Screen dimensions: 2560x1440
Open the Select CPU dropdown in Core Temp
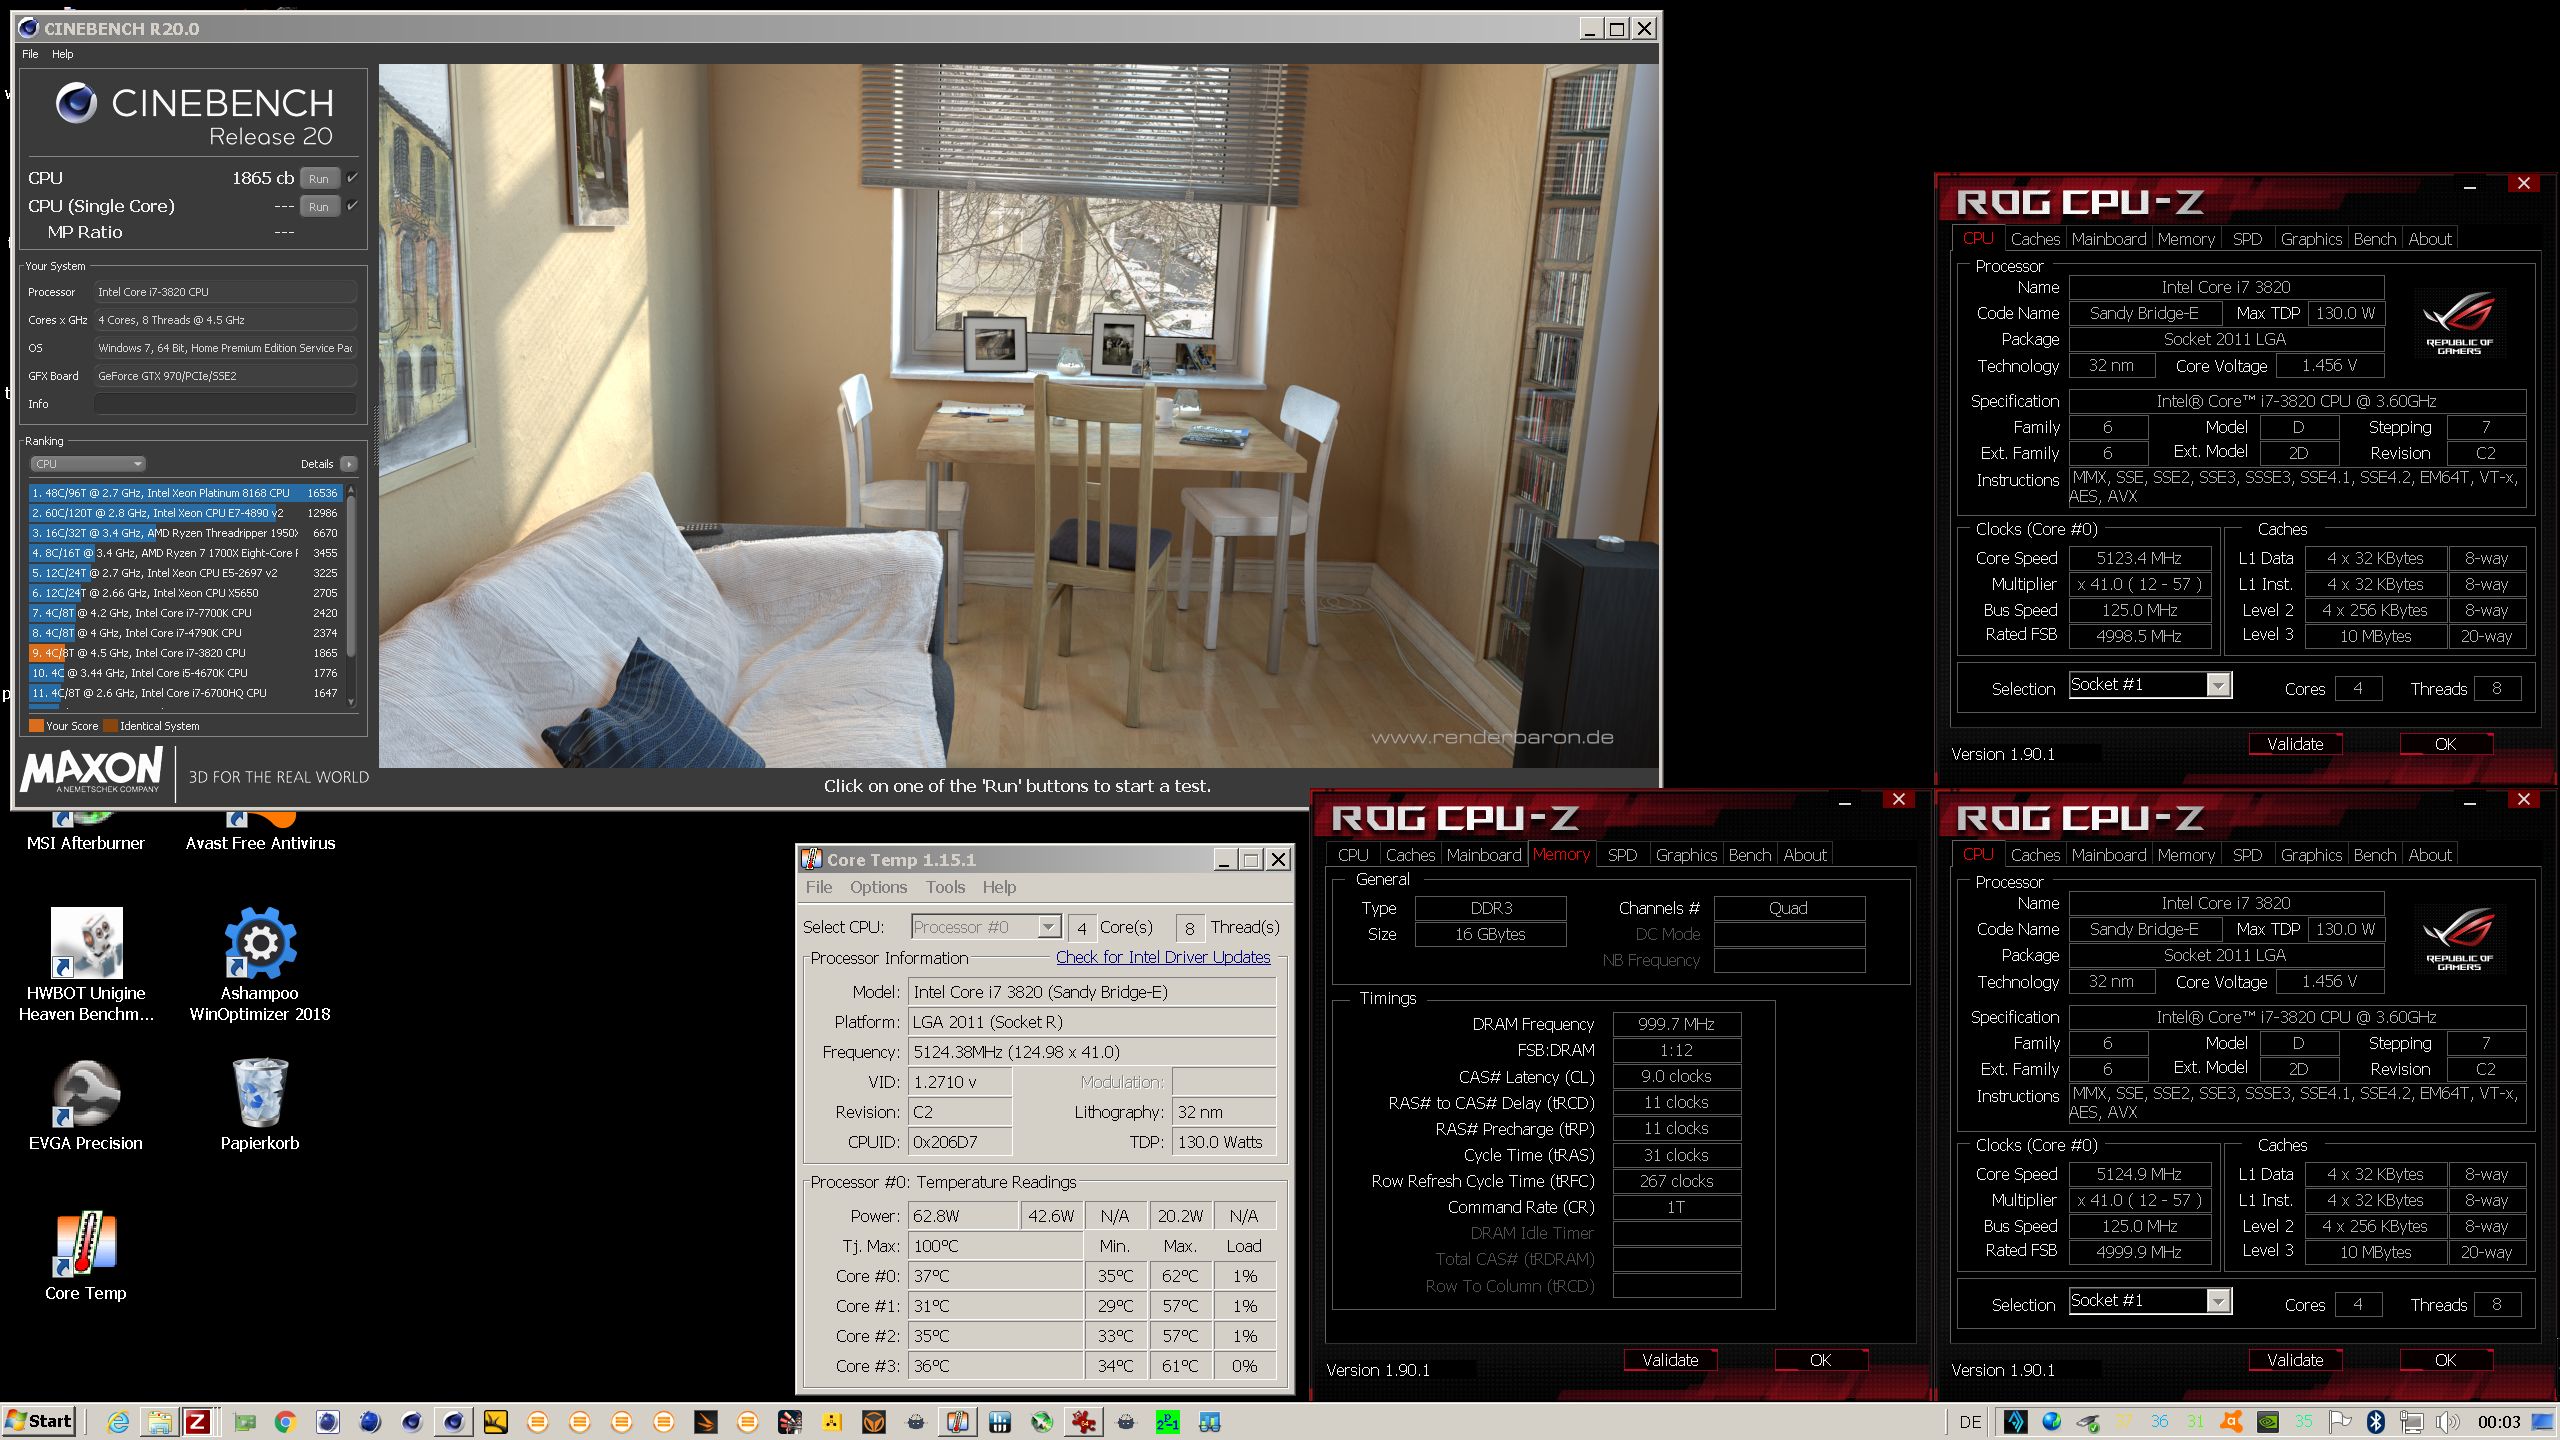tap(985, 927)
